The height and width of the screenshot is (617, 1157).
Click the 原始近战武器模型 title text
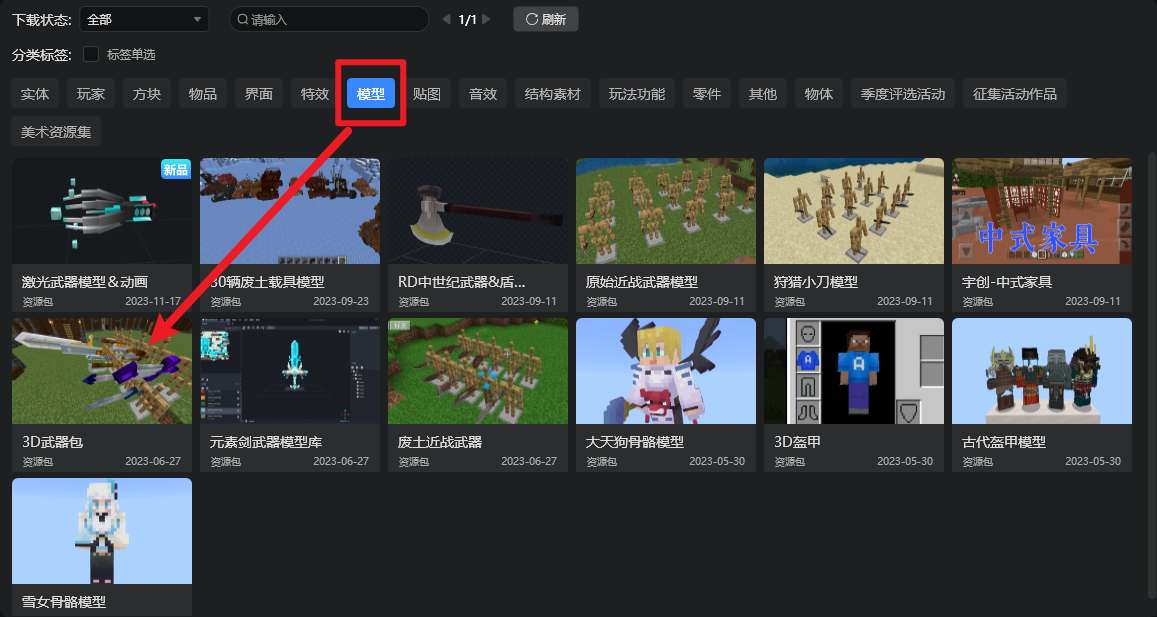point(642,282)
